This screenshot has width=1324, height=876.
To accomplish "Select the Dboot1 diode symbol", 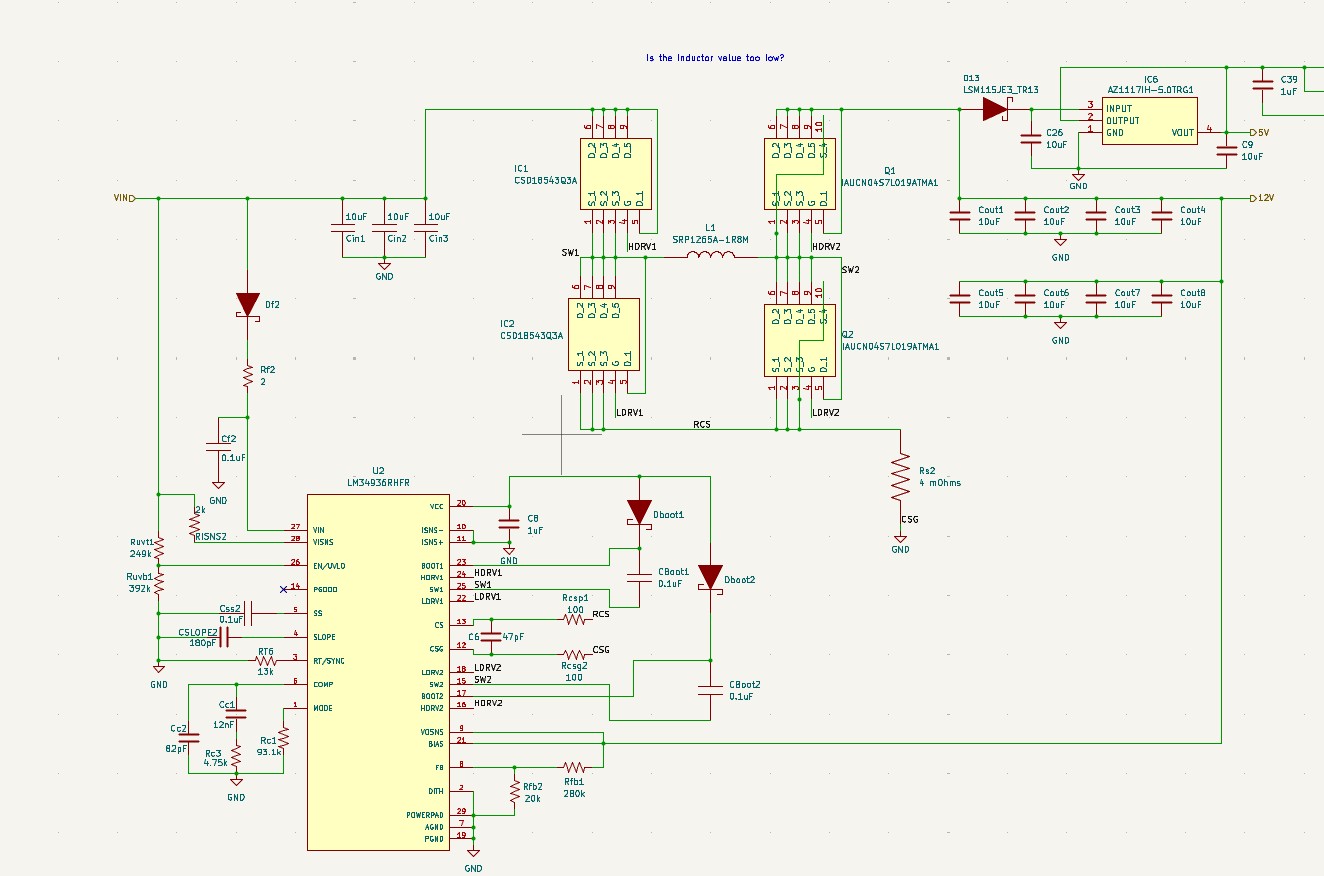I will coord(638,513).
